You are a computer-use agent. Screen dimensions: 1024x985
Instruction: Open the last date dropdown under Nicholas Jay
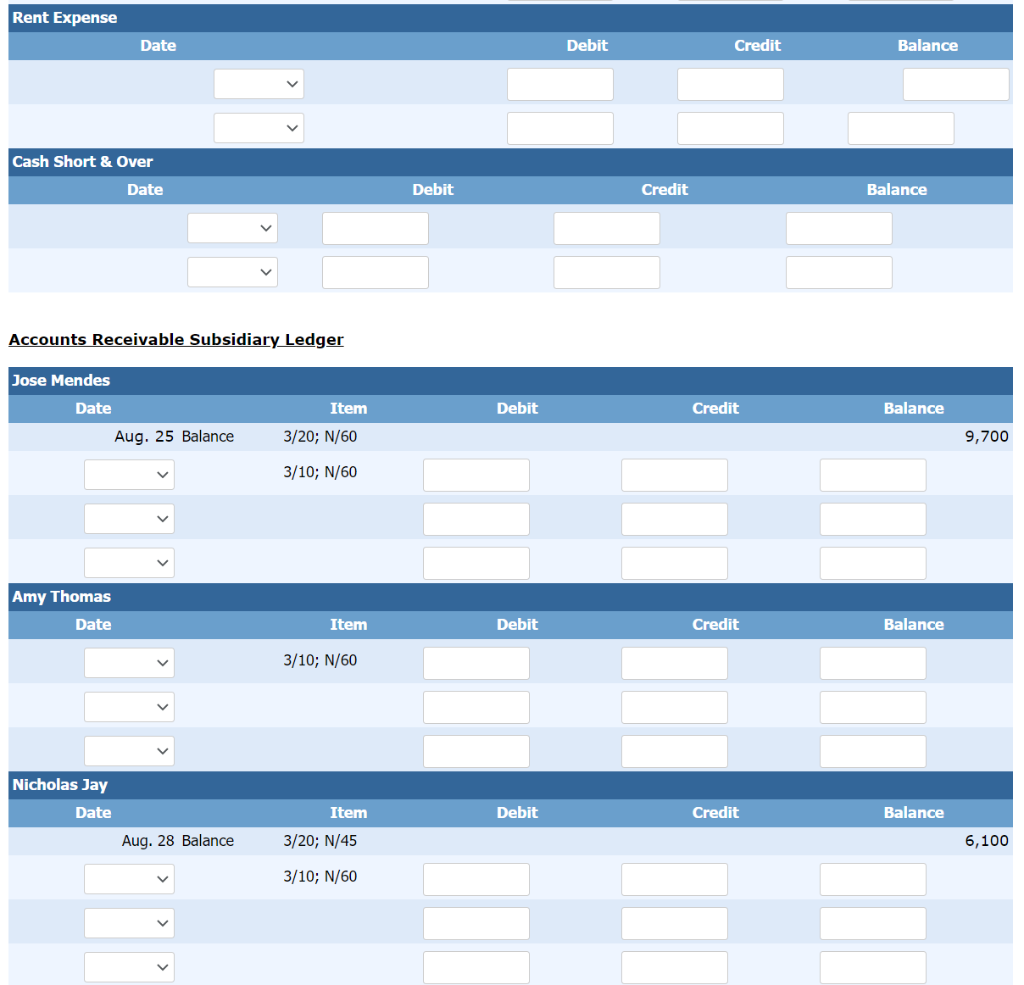click(129, 967)
